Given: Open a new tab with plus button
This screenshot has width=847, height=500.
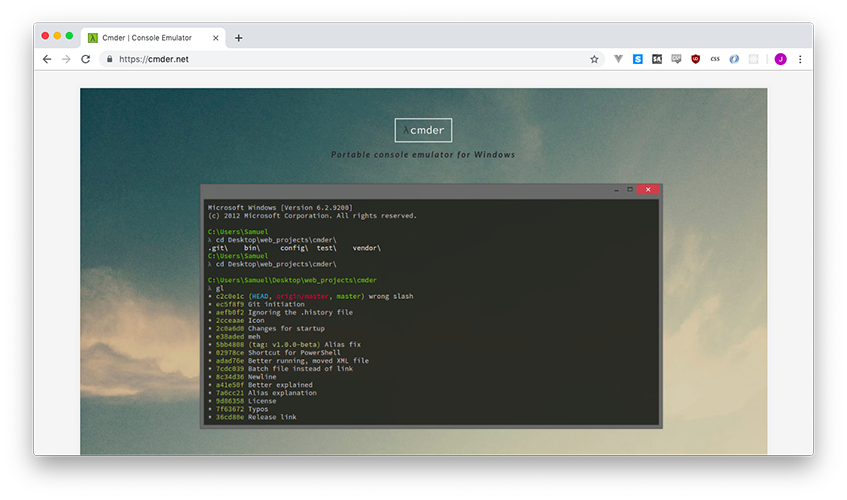Looking at the screenshot, I should pos(239,38).
